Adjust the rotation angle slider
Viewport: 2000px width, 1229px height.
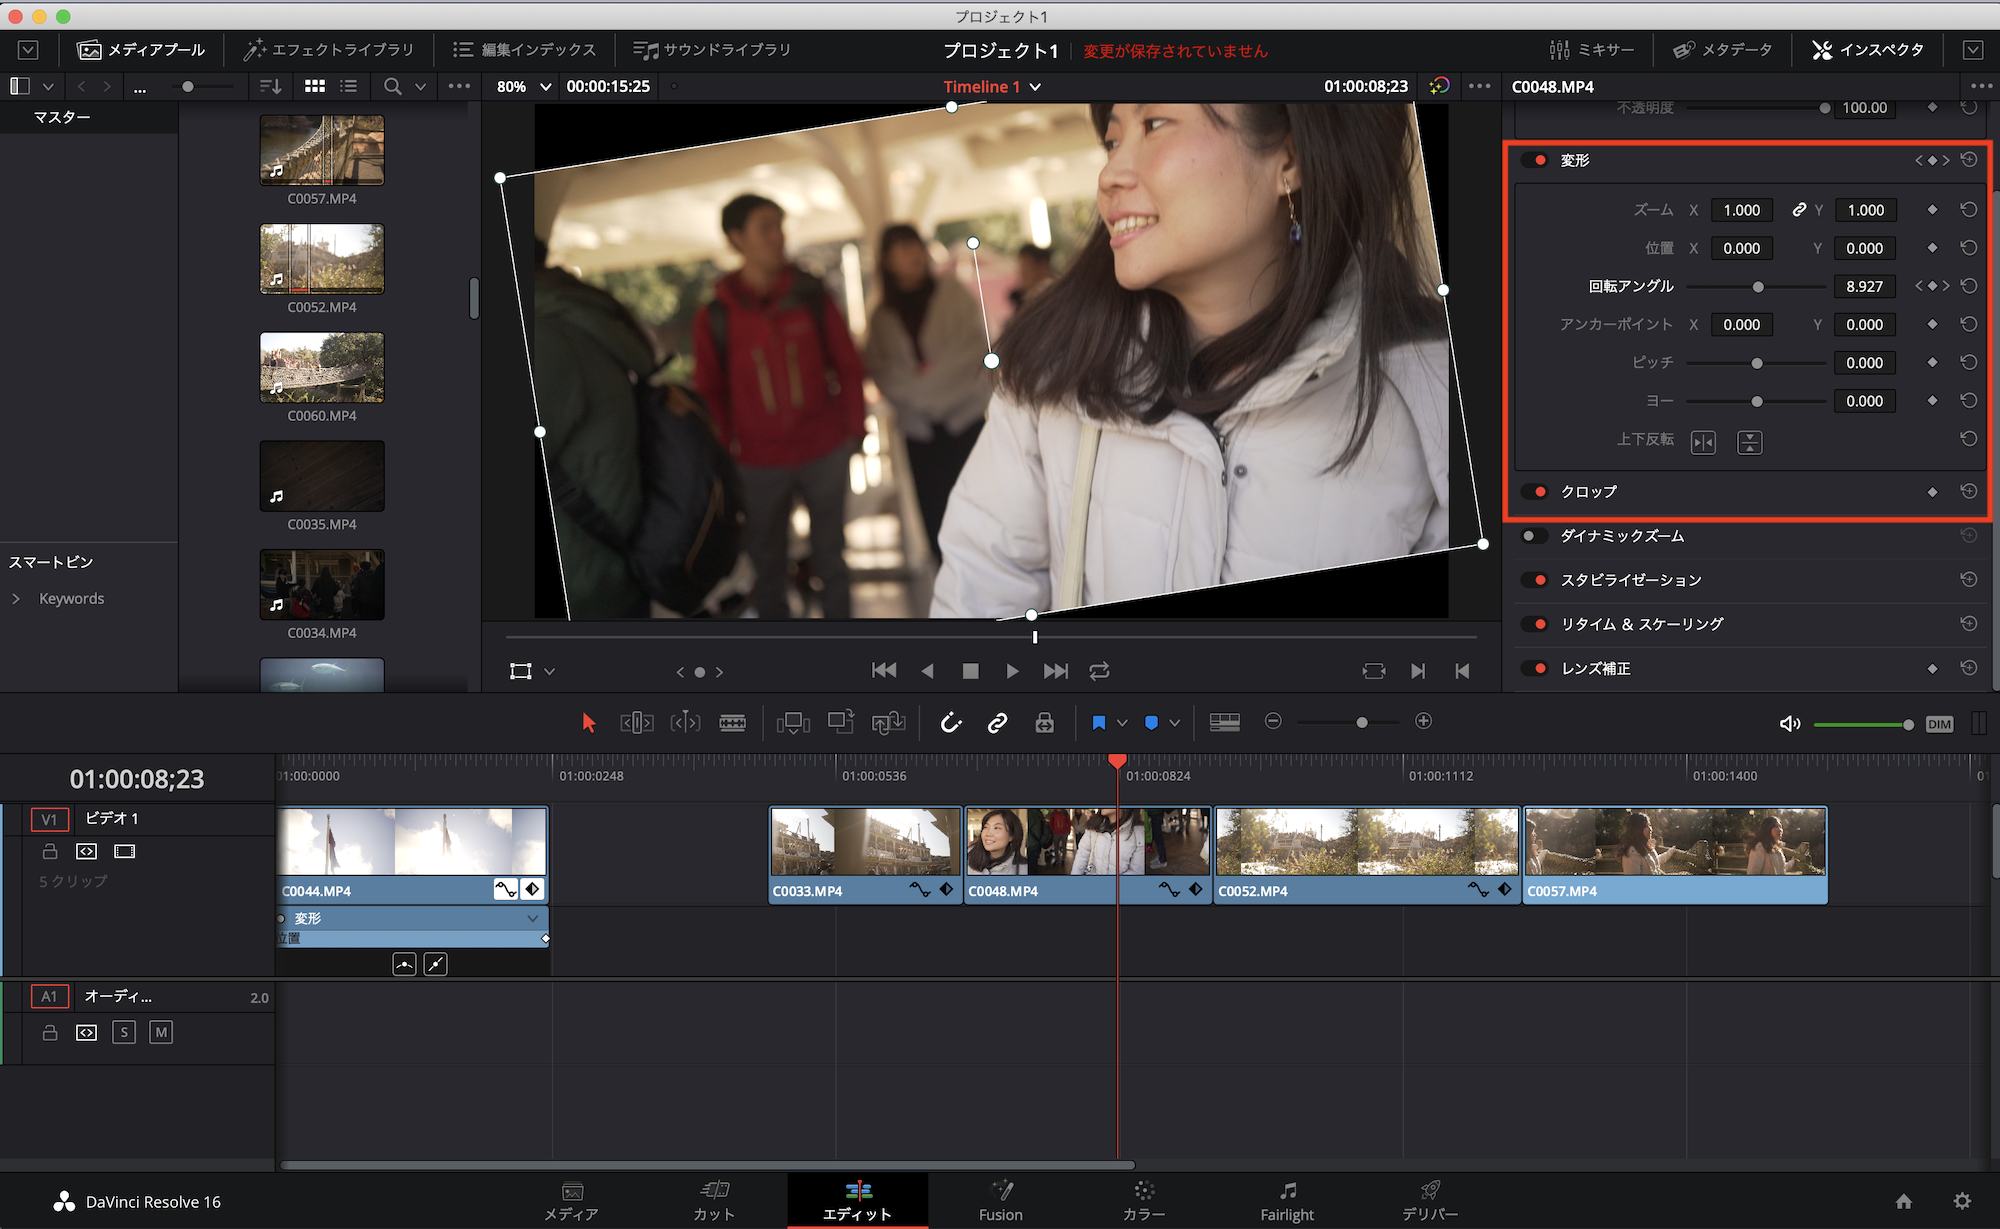tap(1757, 287)
